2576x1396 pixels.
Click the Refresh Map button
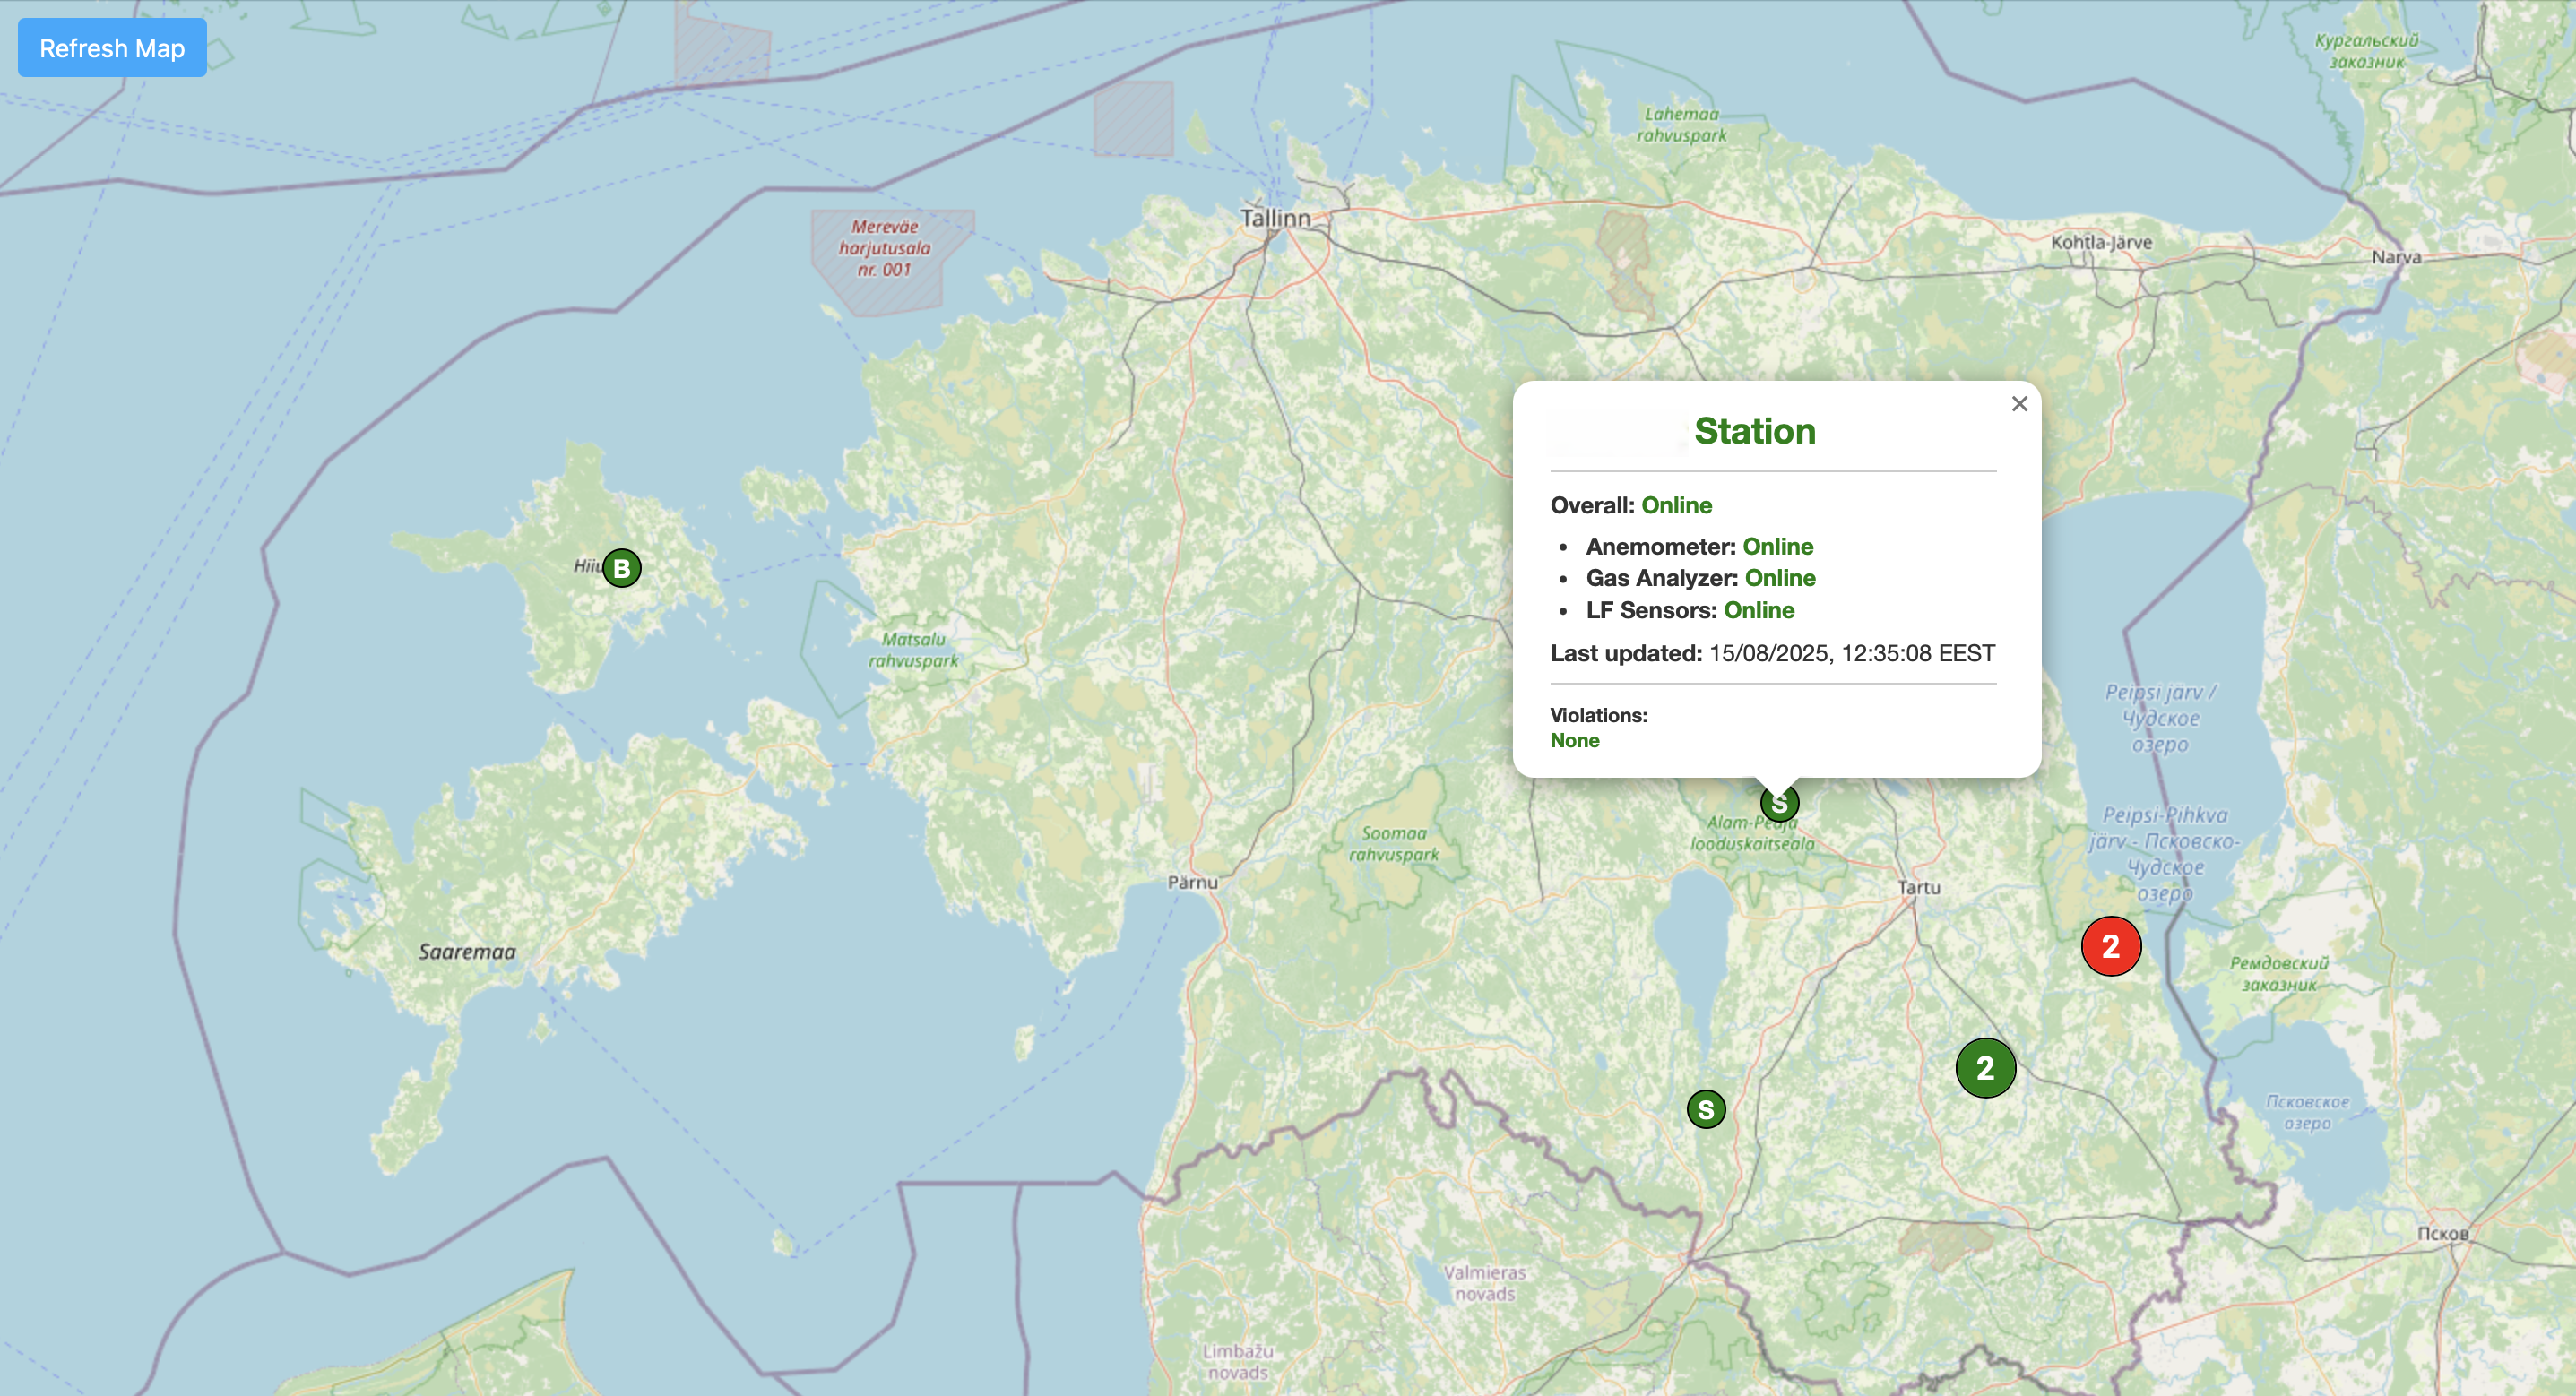click(112, 48)
